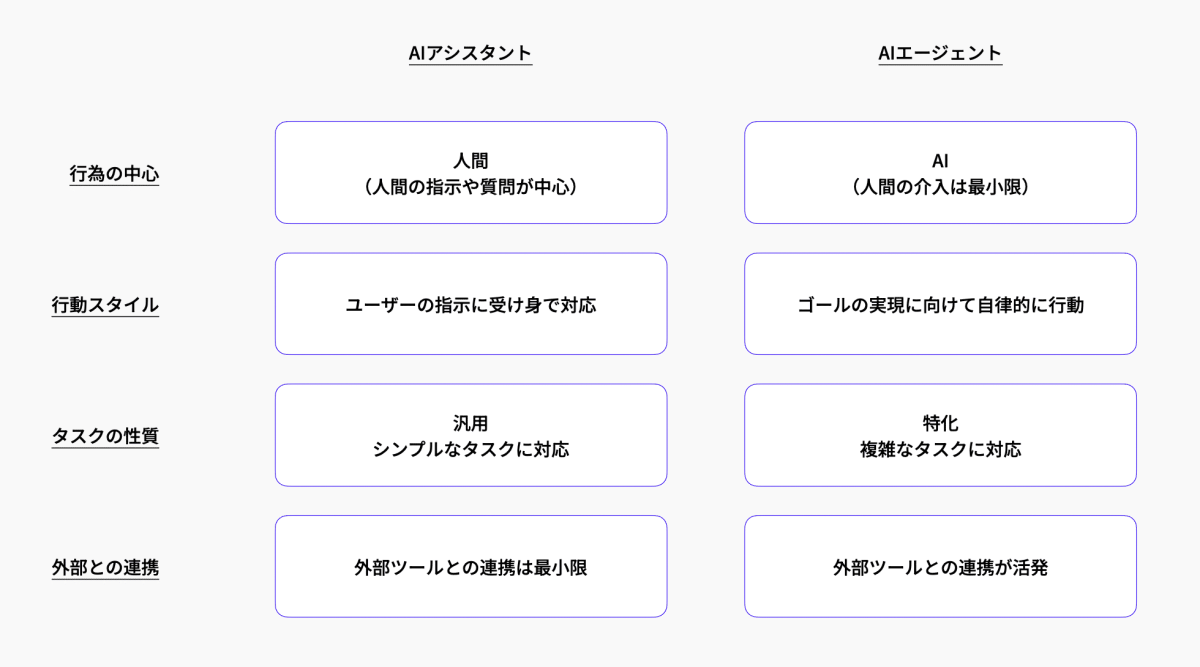Image resolution: width=1200 pixels, height=667 pixels.
Task: Select the ゴールの実現に向けて自律的に行動 box
Action: pos(940,305)
